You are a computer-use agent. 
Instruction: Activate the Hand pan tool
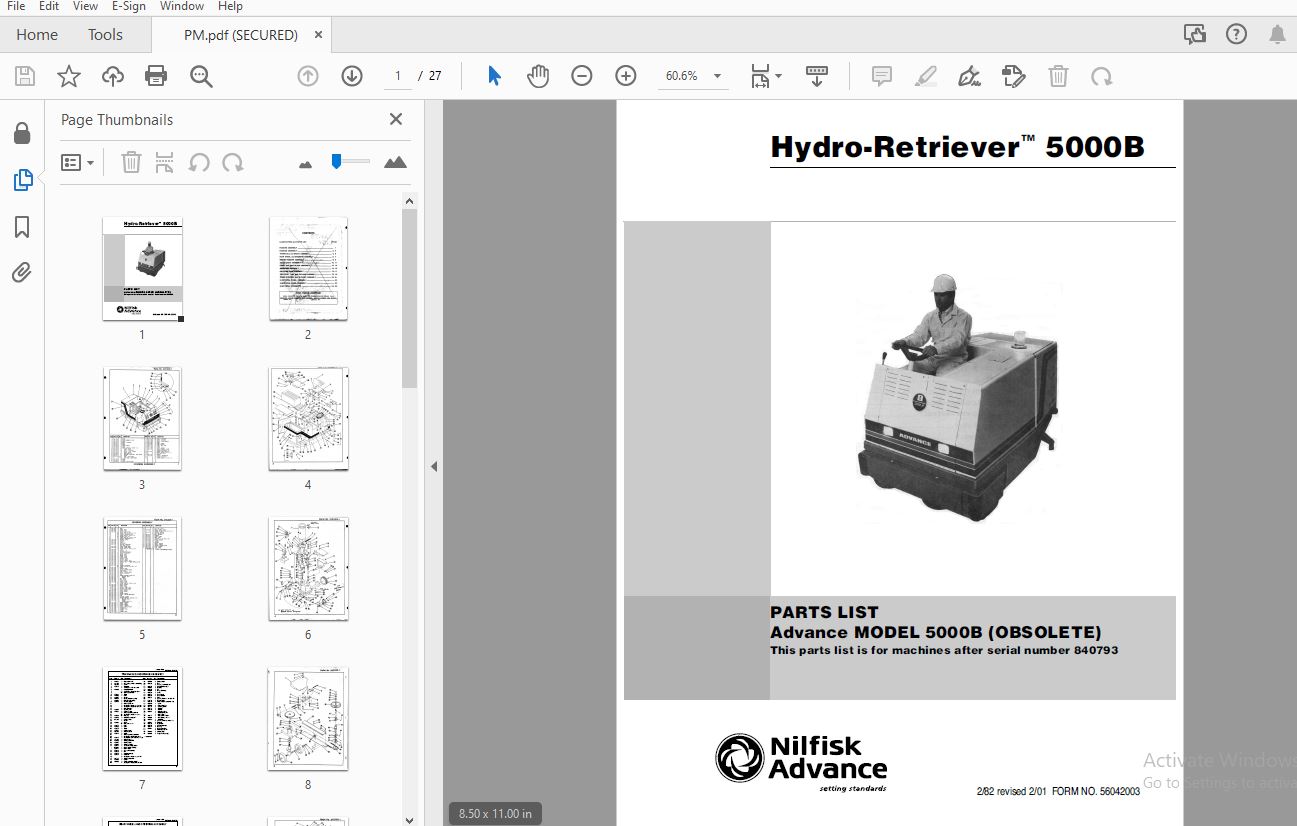point(538,76)
